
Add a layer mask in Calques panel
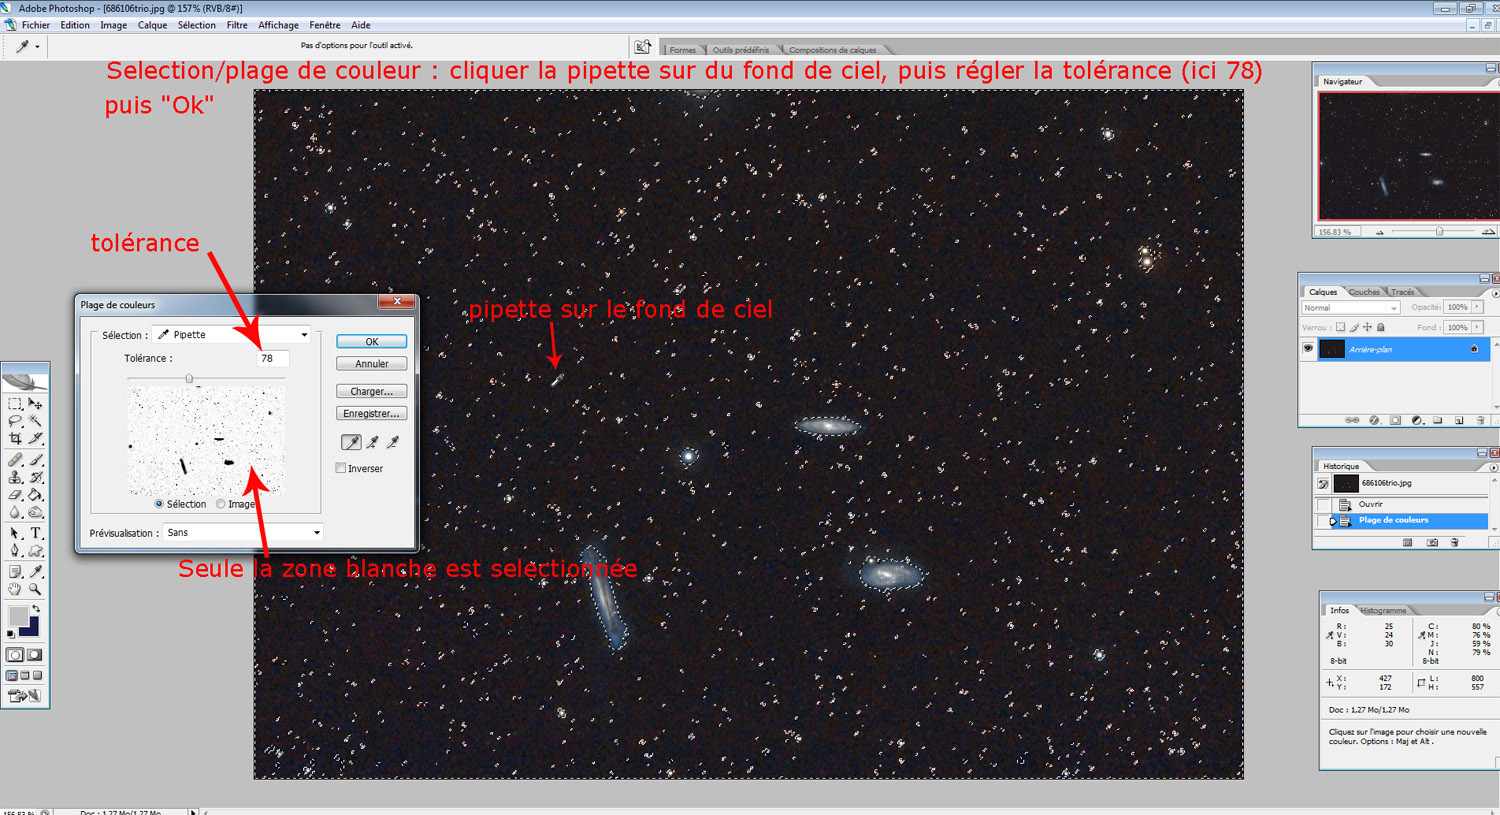click(1395, 420)
